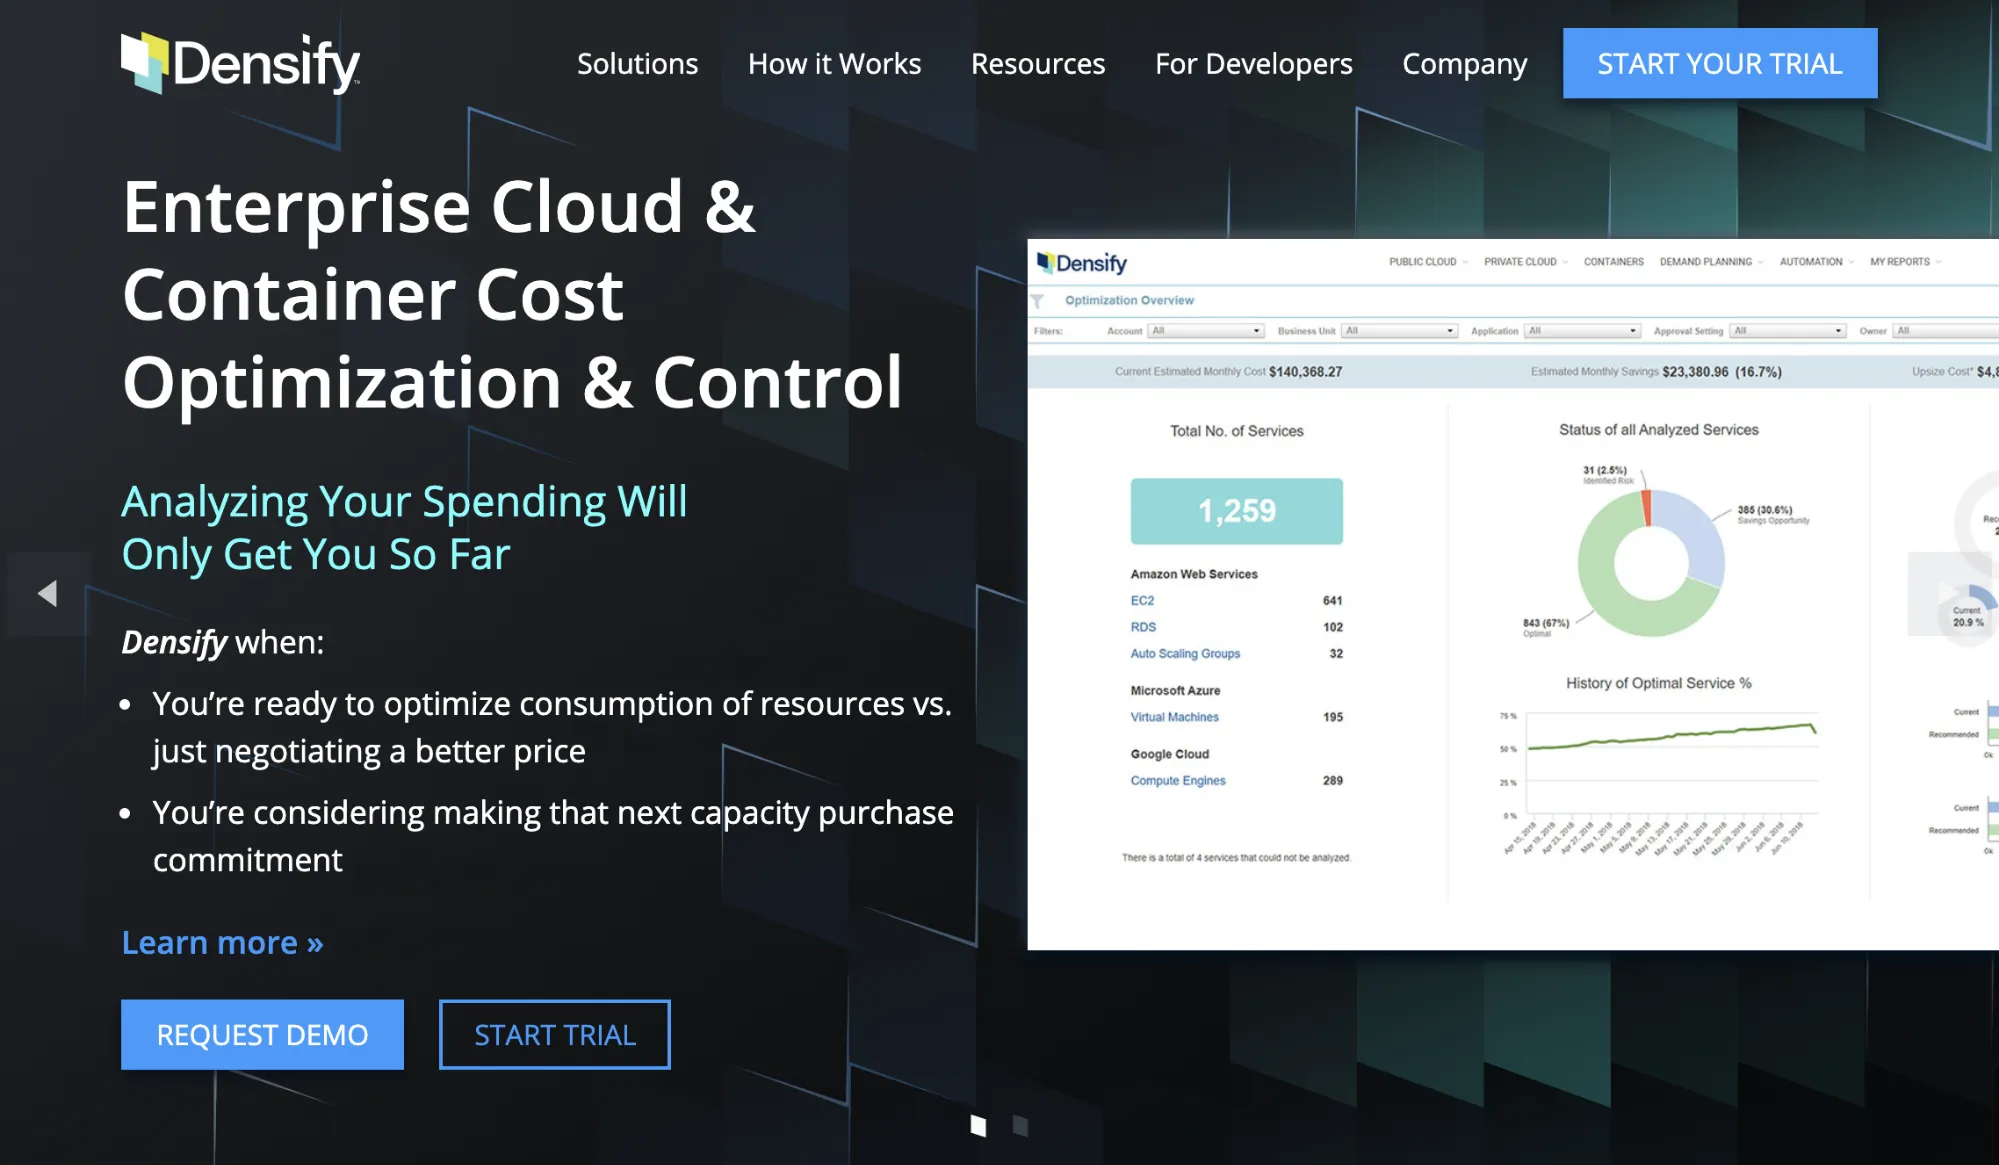This screenshot has height=1165, width=1999.
Task: Click the 1,259 total services tile
Action: coord(1237,511)
